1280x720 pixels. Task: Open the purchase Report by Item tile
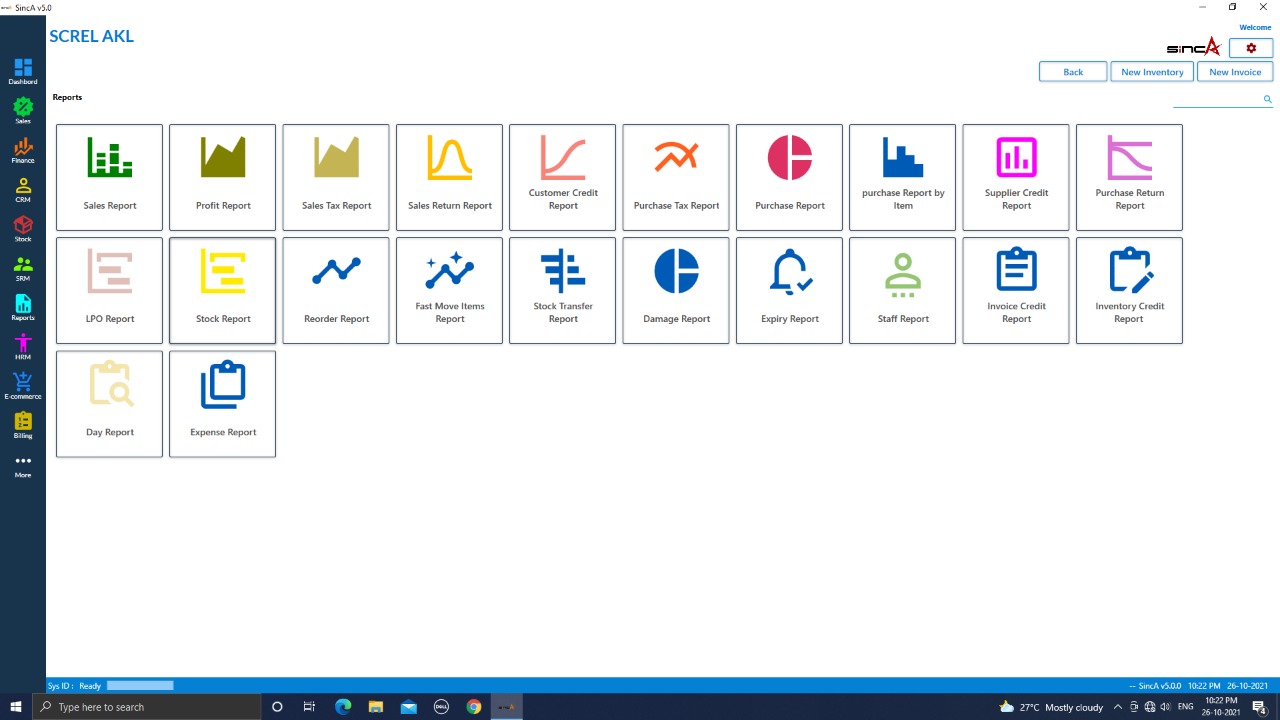(903, 177)
